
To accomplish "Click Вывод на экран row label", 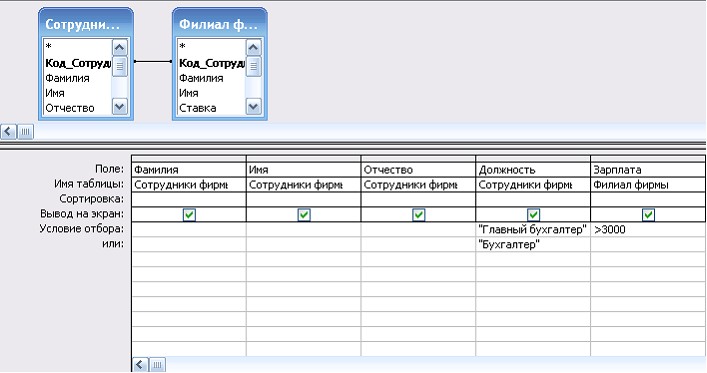I will [x=82, y=213].
